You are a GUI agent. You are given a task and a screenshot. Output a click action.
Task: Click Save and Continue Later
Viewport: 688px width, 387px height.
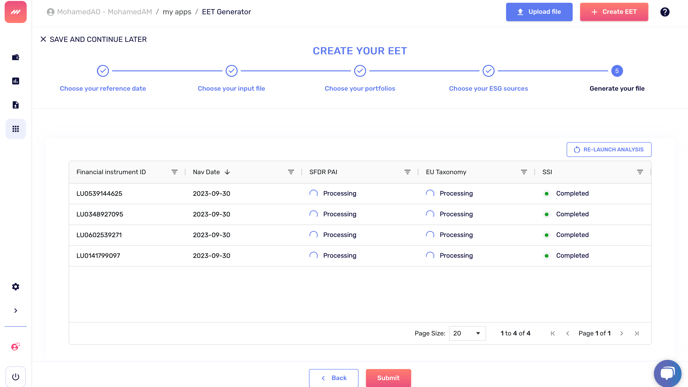click(x=93, y=39)
